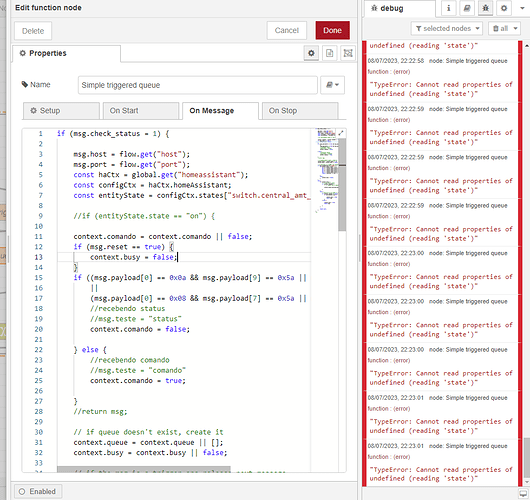Click the node properties gear icon
The width and height of the screenshot is (530, 500).
pyautogui.click(x=311, y=53)
